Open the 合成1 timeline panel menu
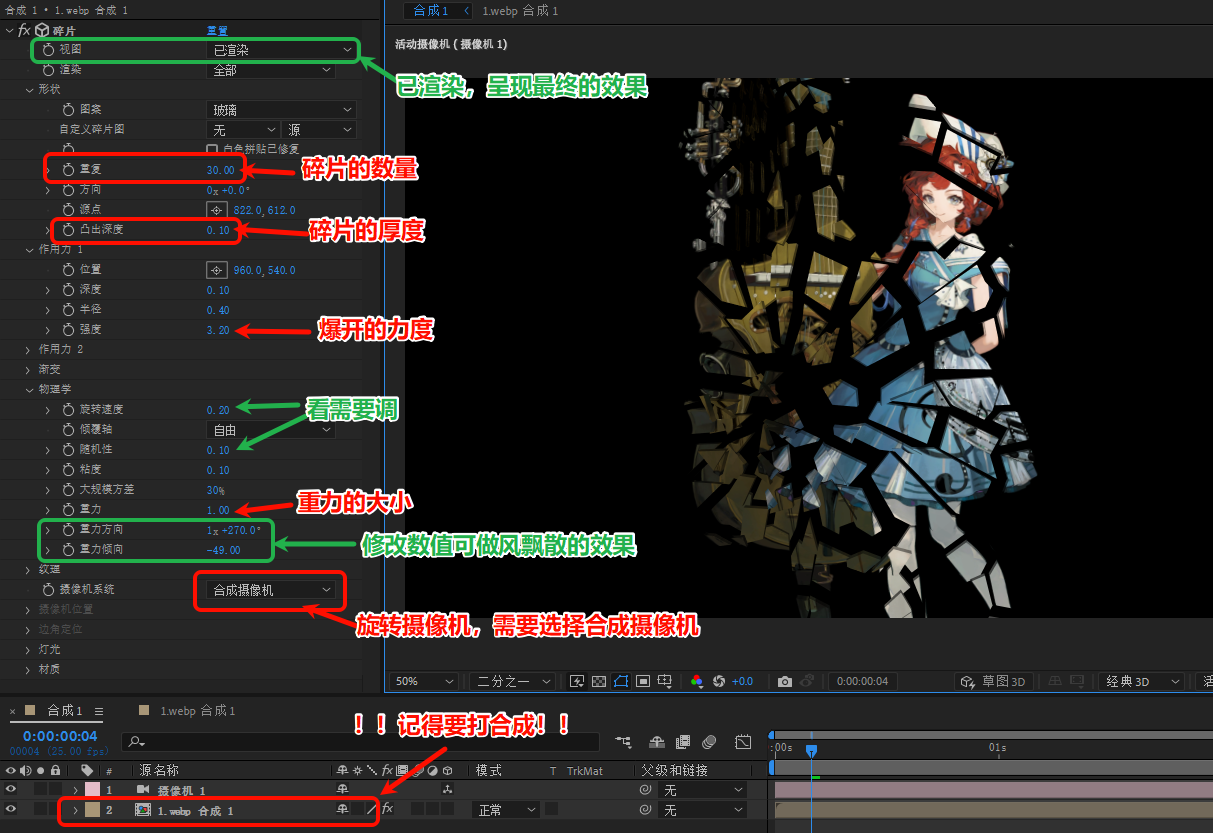This screenshot has width=1213, height=833. click(99, 711)
